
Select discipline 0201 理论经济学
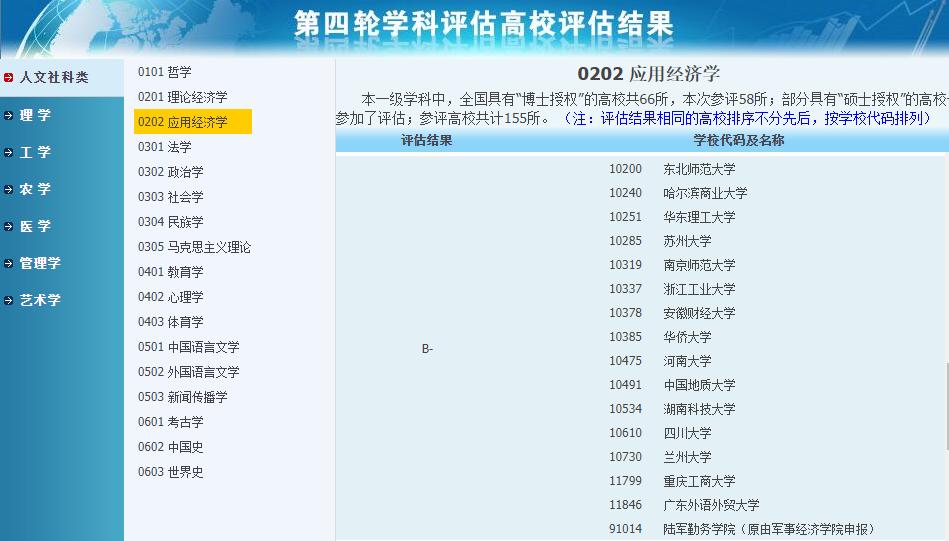[x=183, y=97]
